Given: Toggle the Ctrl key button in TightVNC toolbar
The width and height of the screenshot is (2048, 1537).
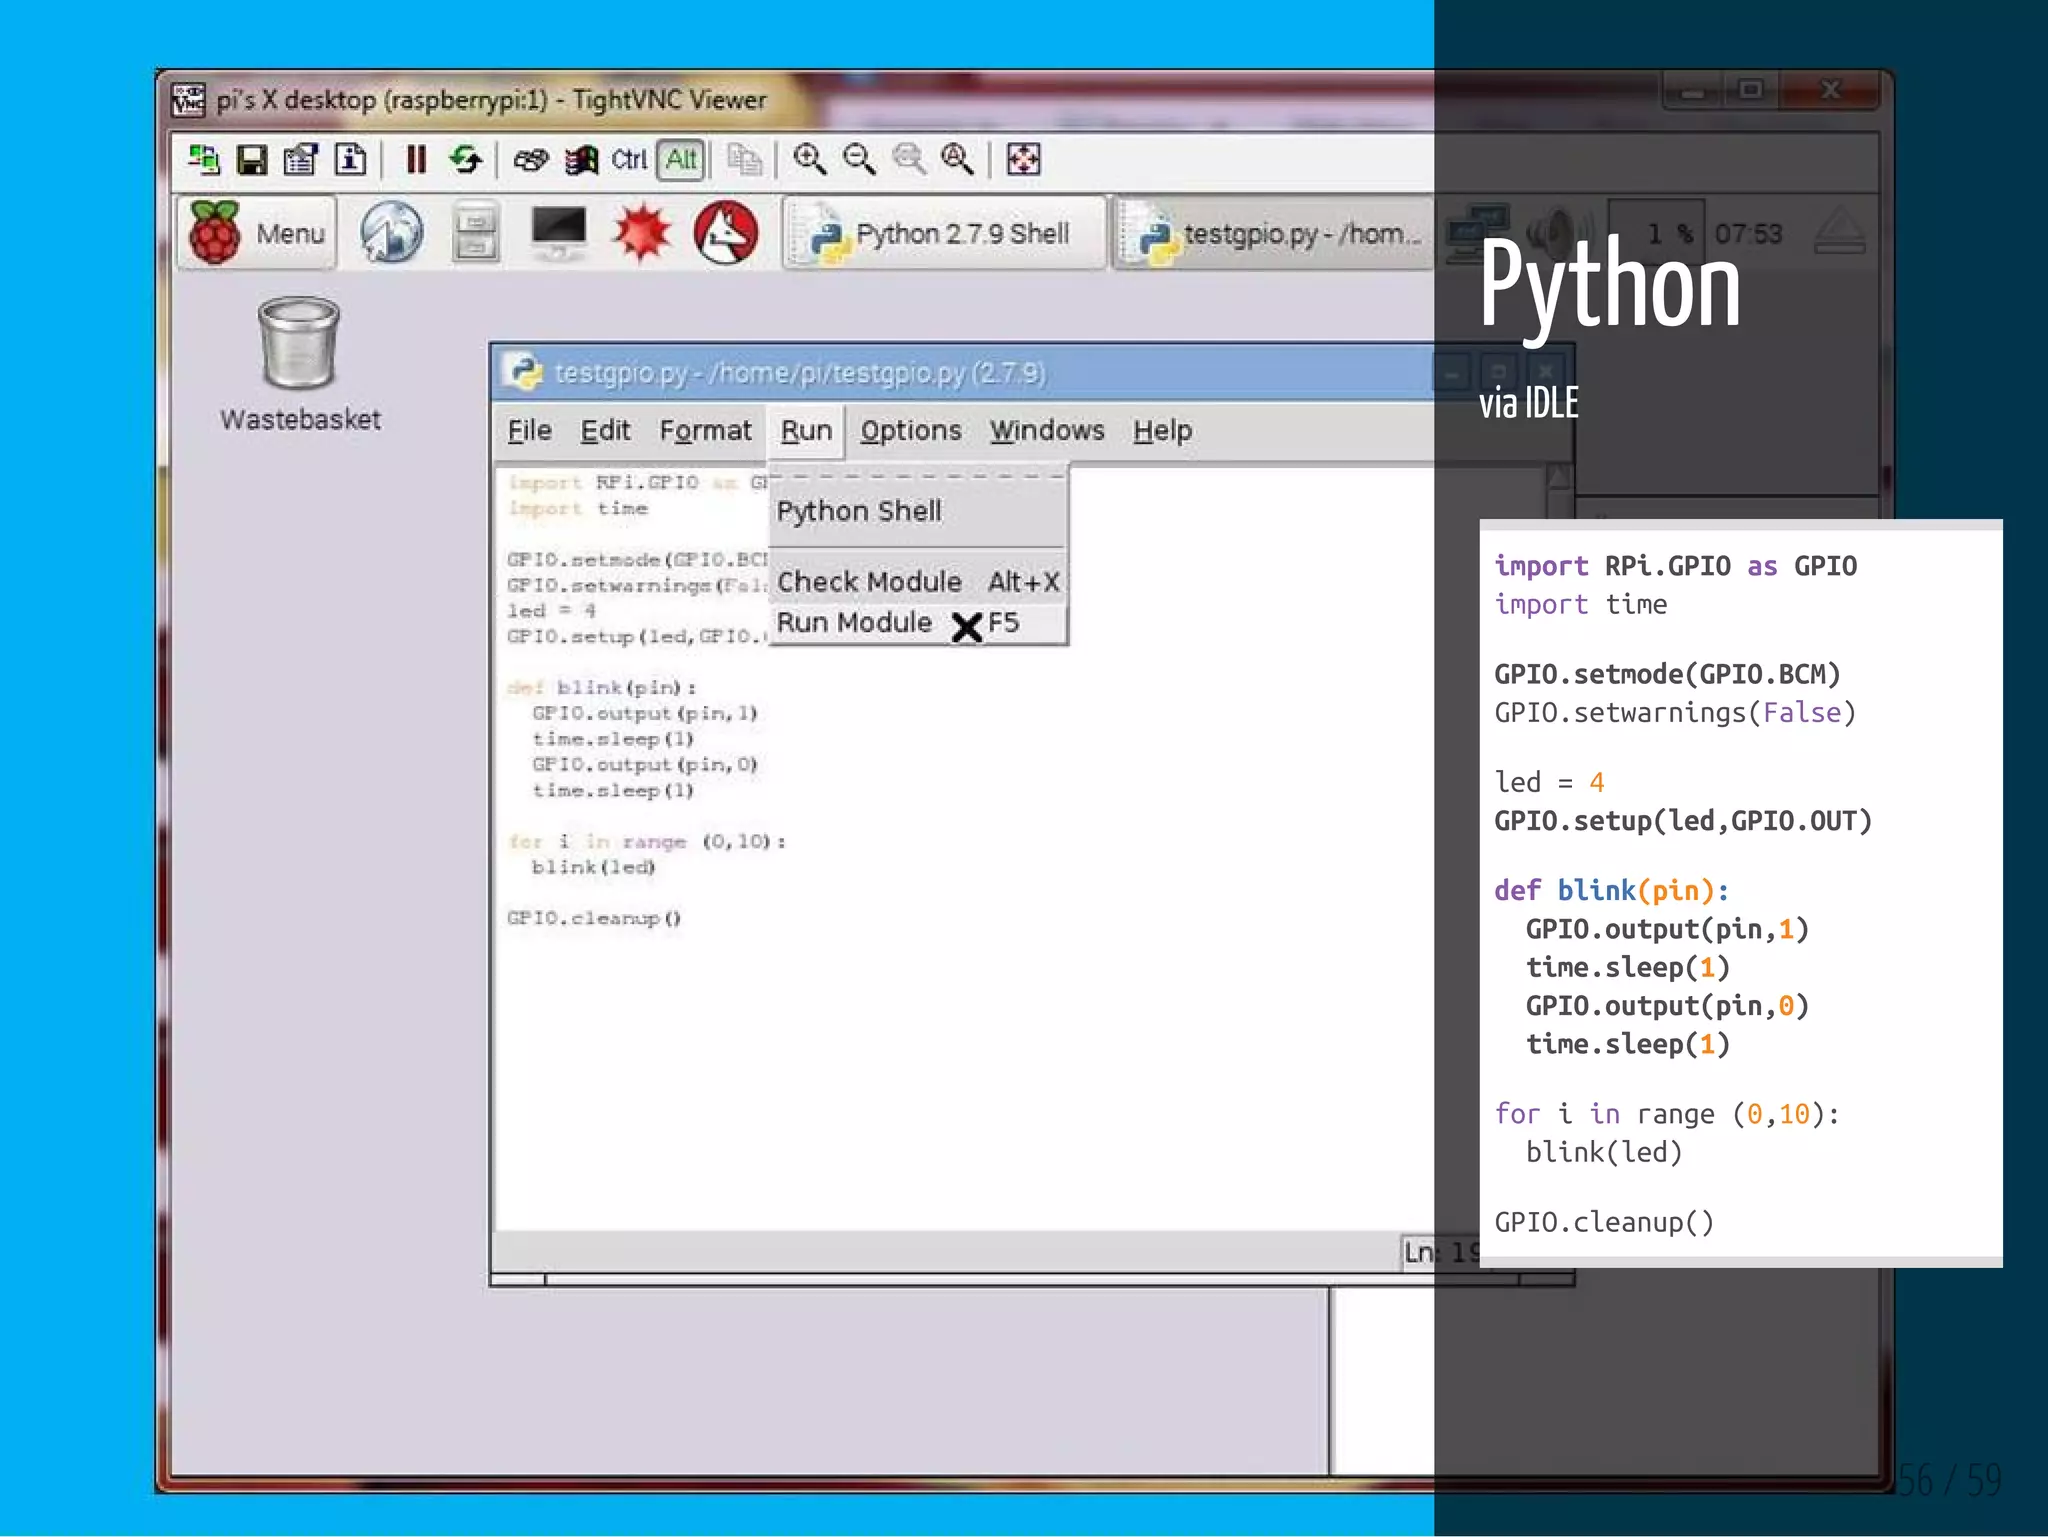Looking at the screenshot, I should pyautogui.click(x=630, y=159).
